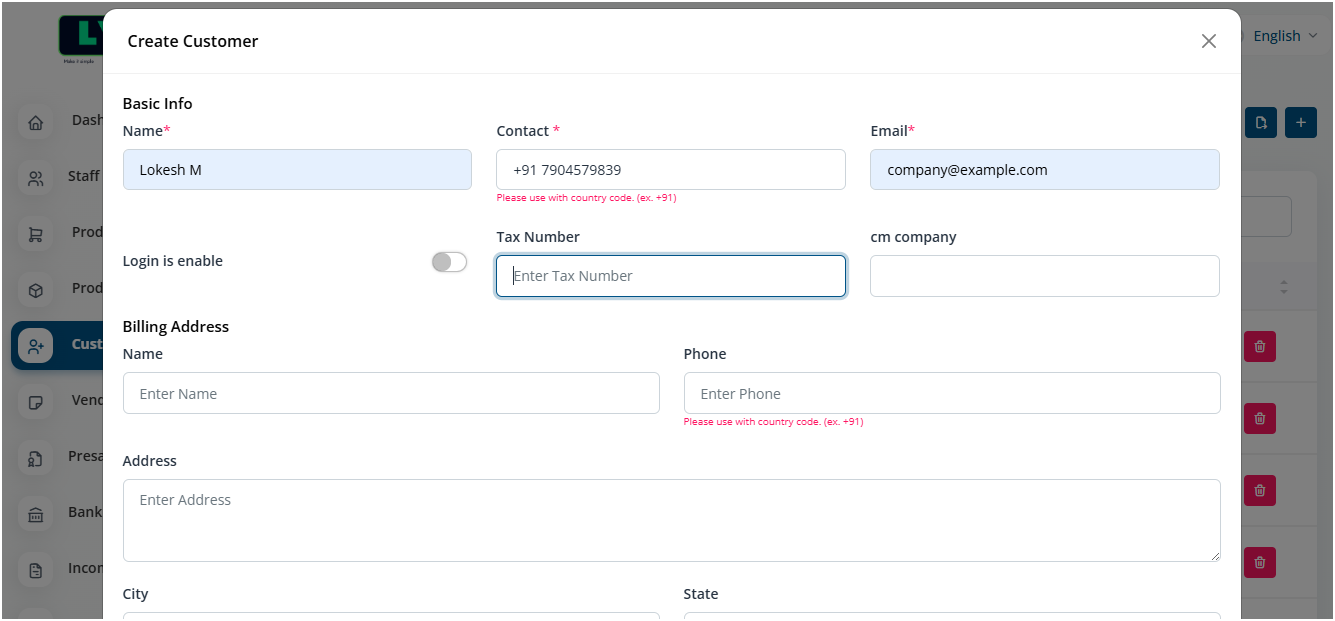Expand the sort arrows in the table header
The width and height of the screenshot is (1335, 621).
coord(1284,286)
